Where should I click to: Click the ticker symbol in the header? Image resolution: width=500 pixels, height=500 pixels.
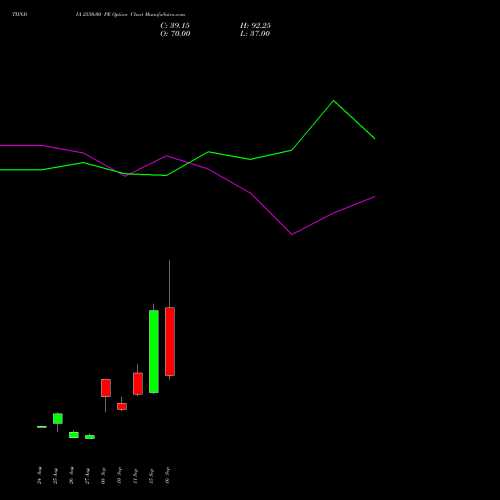20,14
